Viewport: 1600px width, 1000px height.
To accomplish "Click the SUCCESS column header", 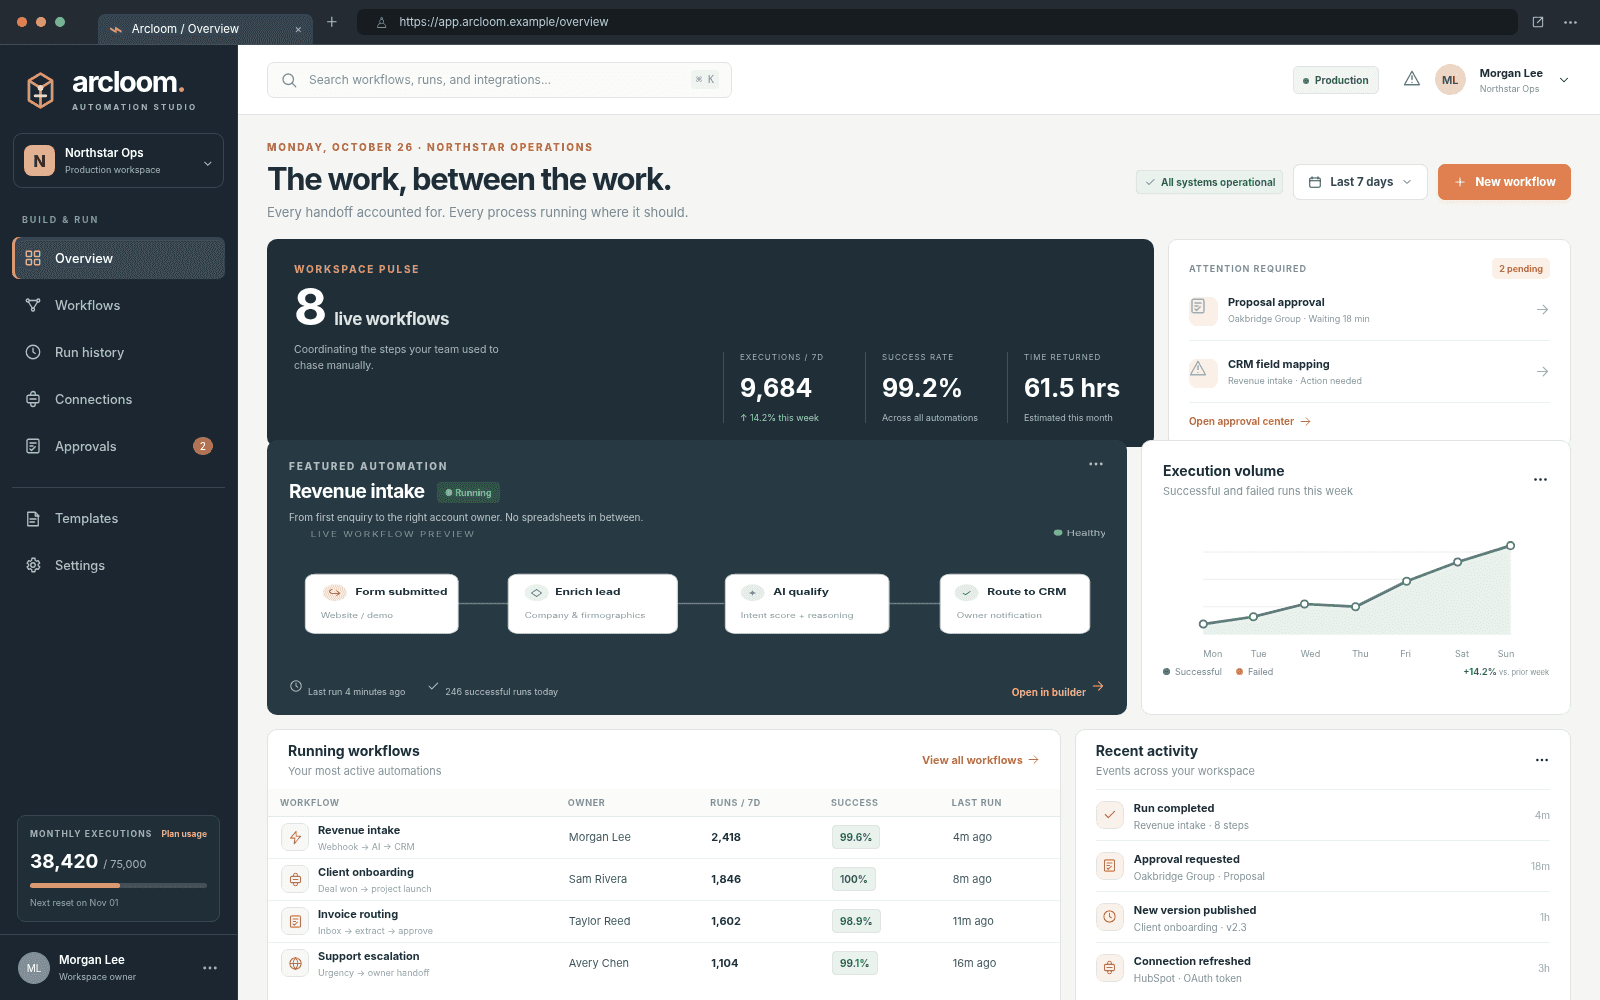I will point(854,803).
